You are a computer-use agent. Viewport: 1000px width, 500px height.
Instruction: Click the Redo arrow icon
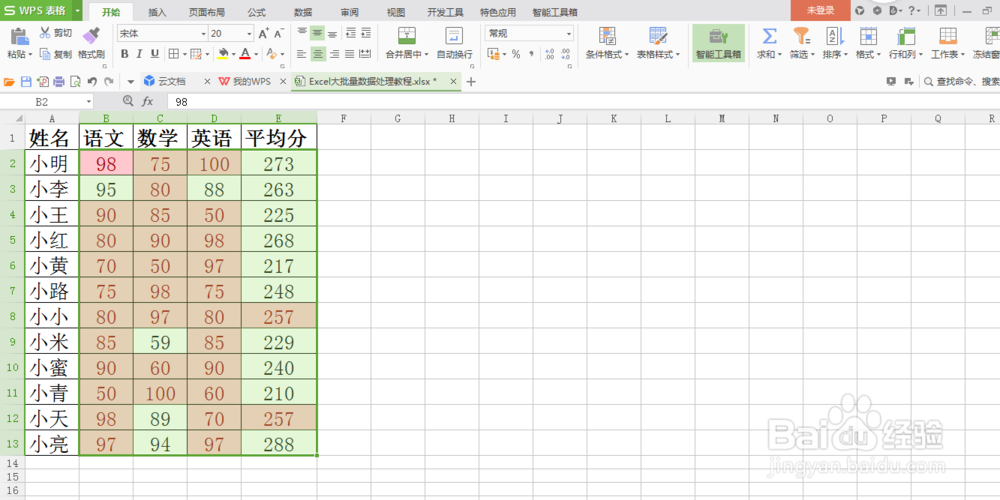coord(109,82)
